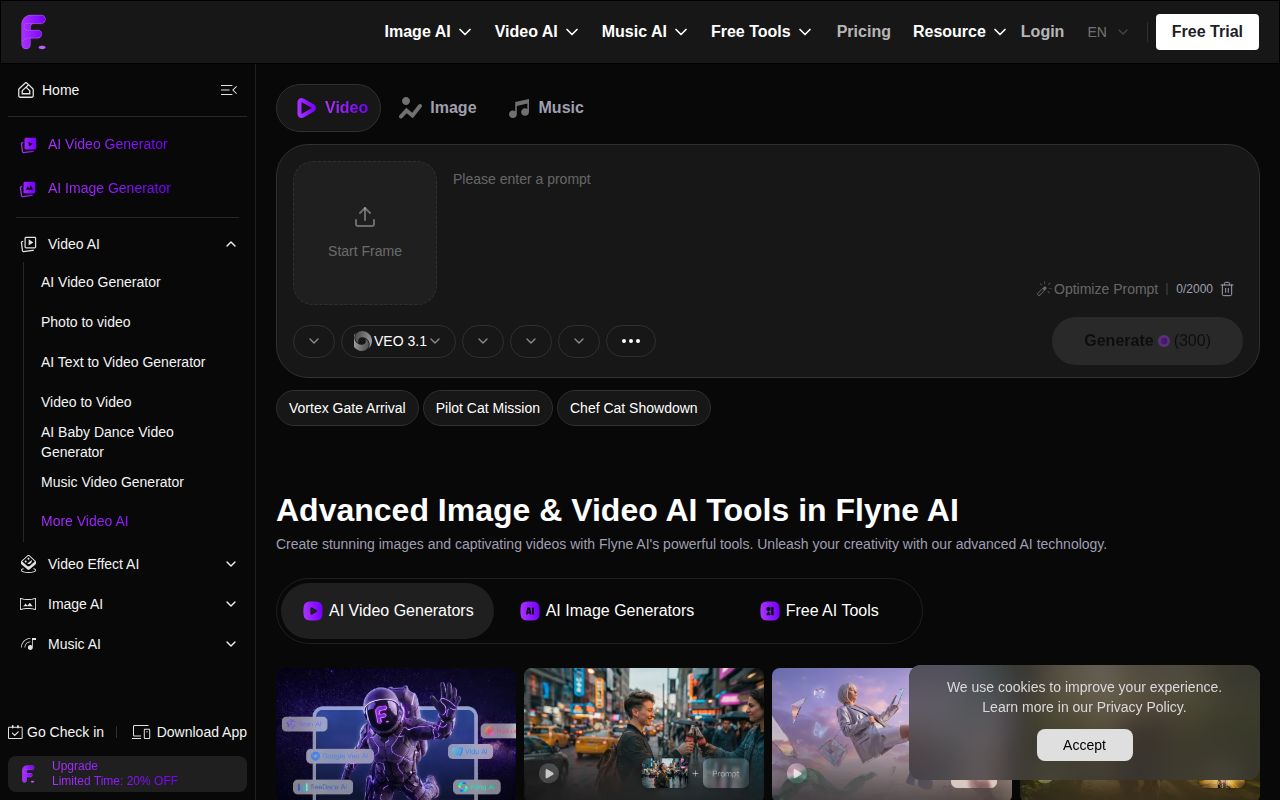
Task: Open Music Video Generator in sidebar
Action: tap(112, 482)
